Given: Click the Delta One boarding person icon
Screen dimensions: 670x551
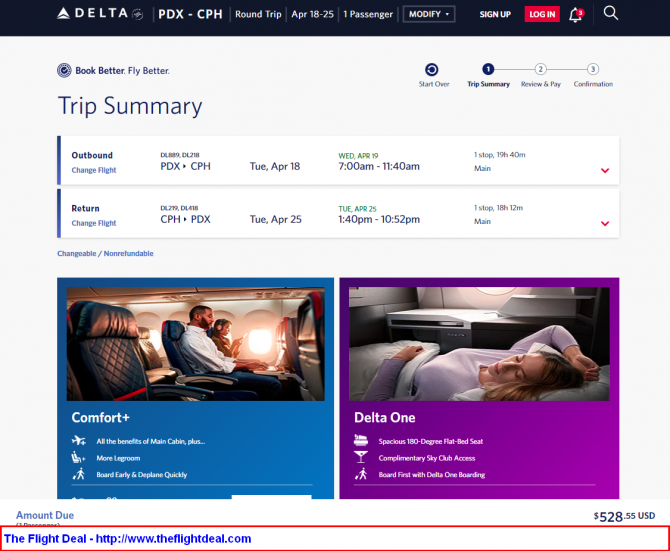Looking at the screenshot, I should click(x=361, y=474).
